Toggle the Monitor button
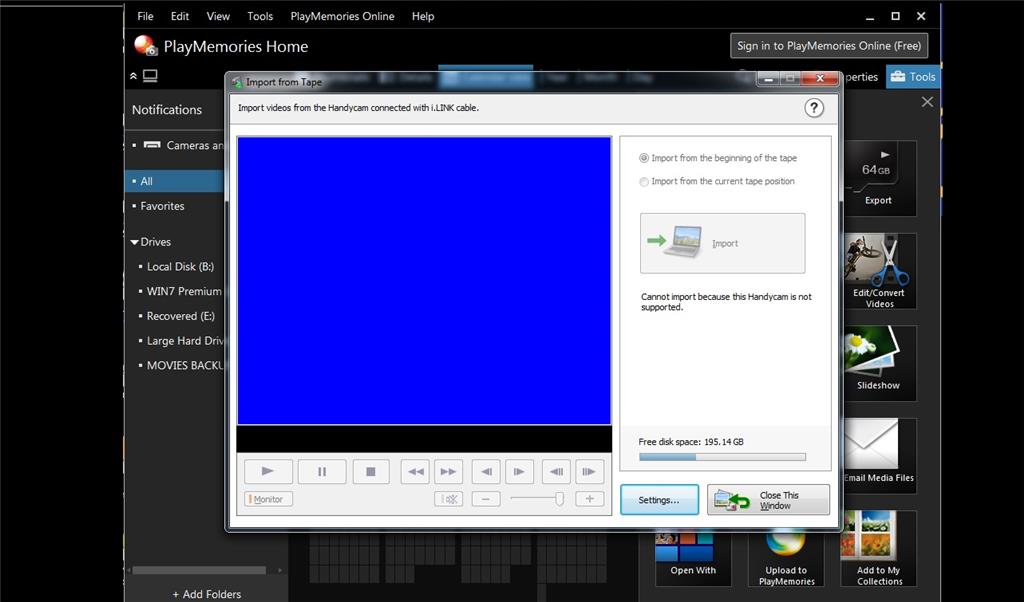1024x602 pixels. click(x=268, y=499)
